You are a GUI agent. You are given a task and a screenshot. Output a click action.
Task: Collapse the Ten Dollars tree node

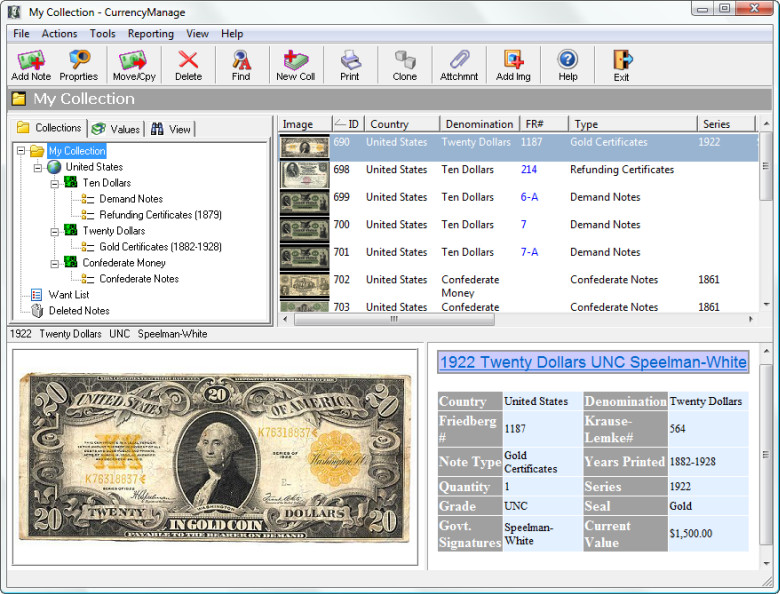point(54,184)
